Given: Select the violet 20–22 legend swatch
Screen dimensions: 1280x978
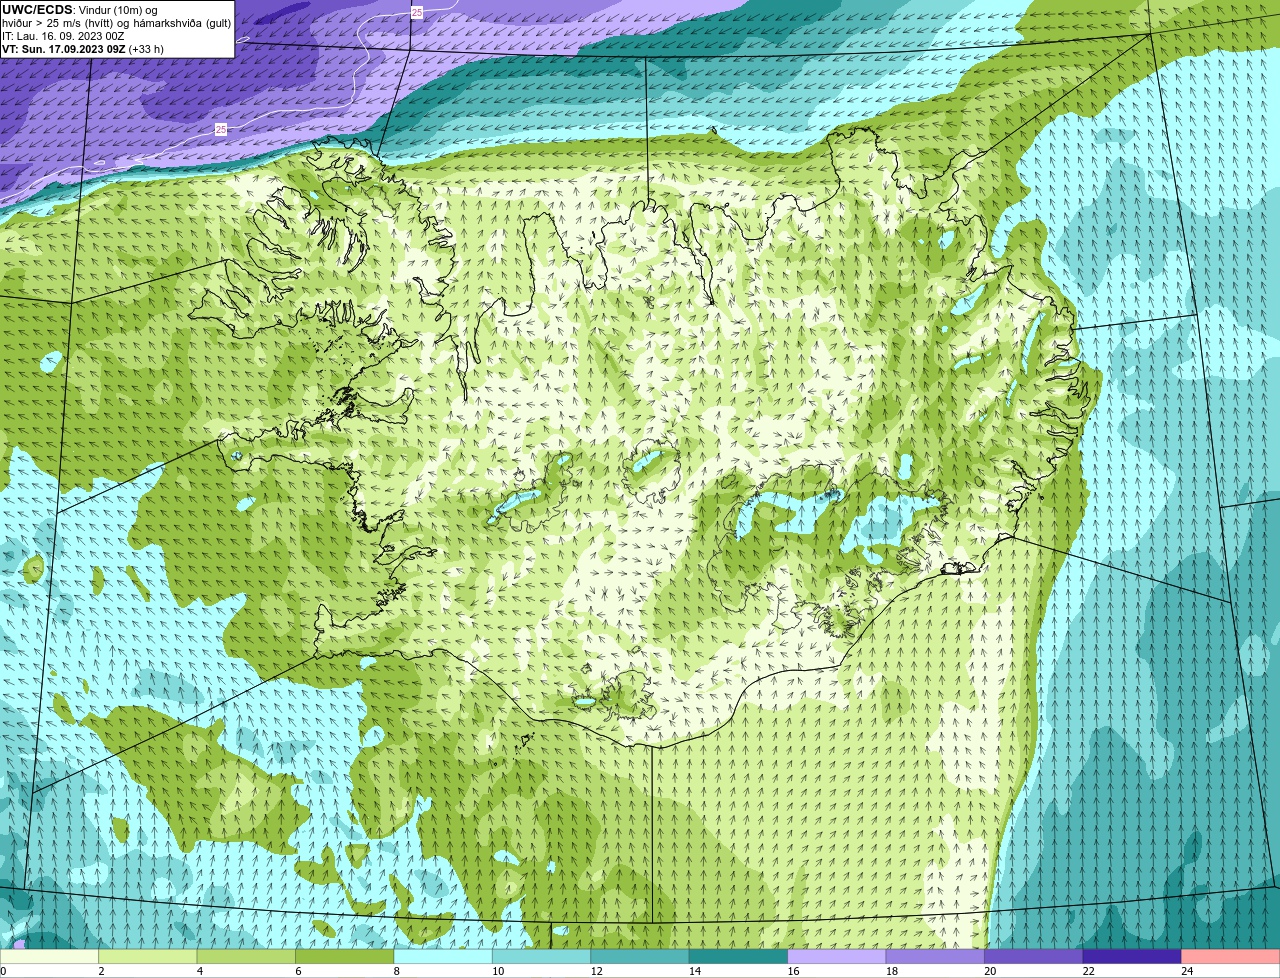Looking at the screenshot, I should tap(1034, 956).
